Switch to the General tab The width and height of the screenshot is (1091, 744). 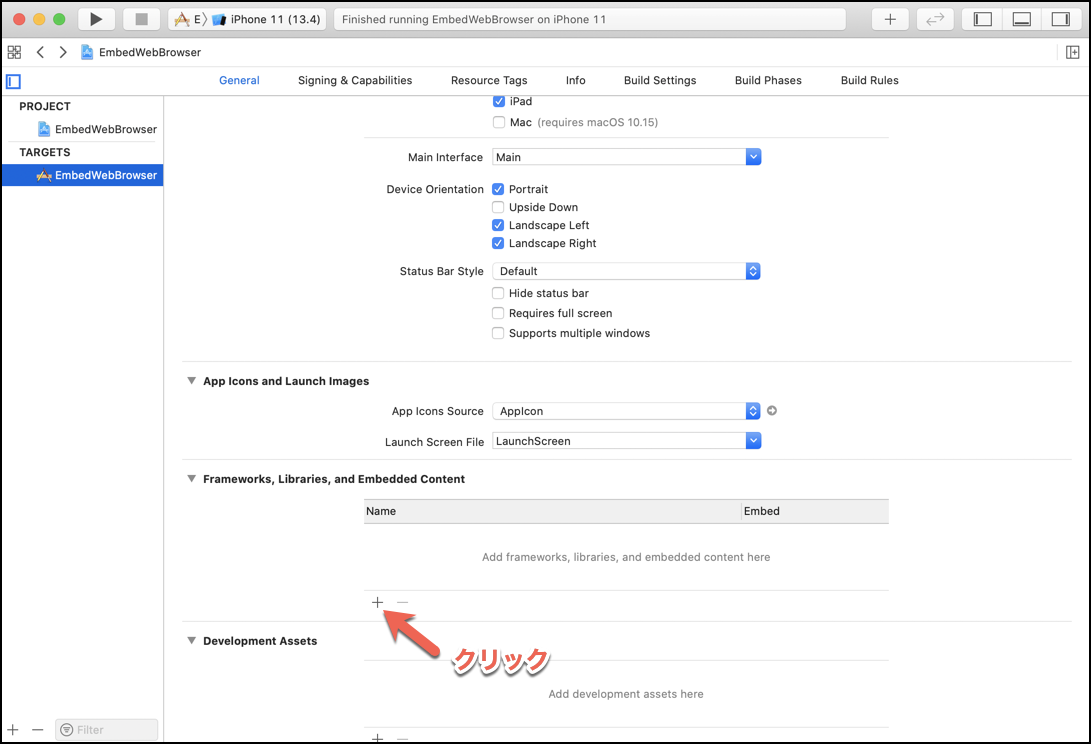pyautogui.click(x=239, y=81)
